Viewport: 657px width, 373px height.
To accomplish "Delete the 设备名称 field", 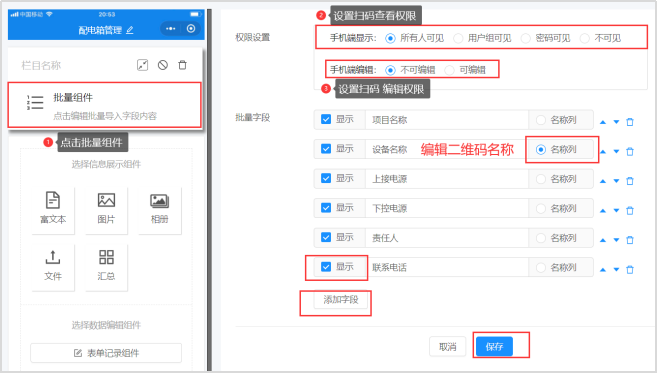I will [630, 151].
